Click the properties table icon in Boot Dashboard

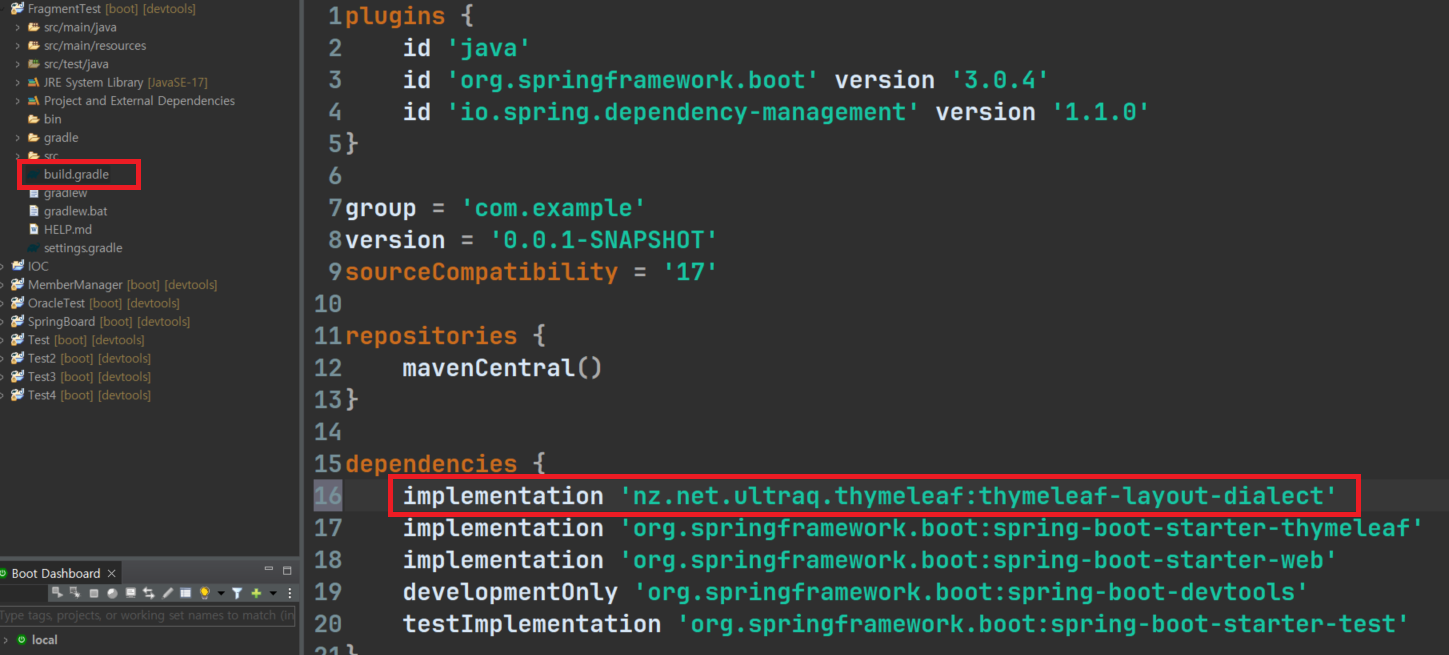click(x=185, y=593)
